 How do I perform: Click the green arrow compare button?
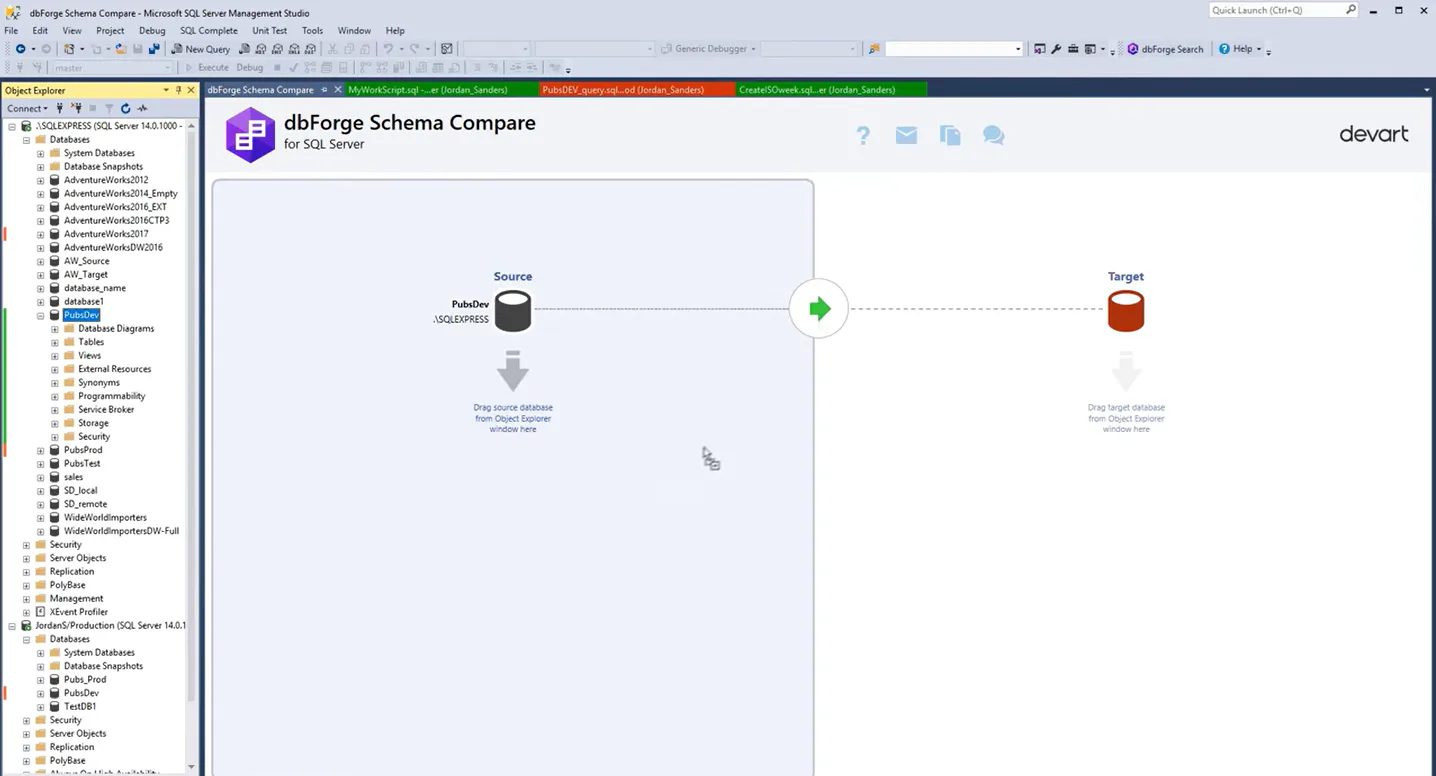click(819, 309)
